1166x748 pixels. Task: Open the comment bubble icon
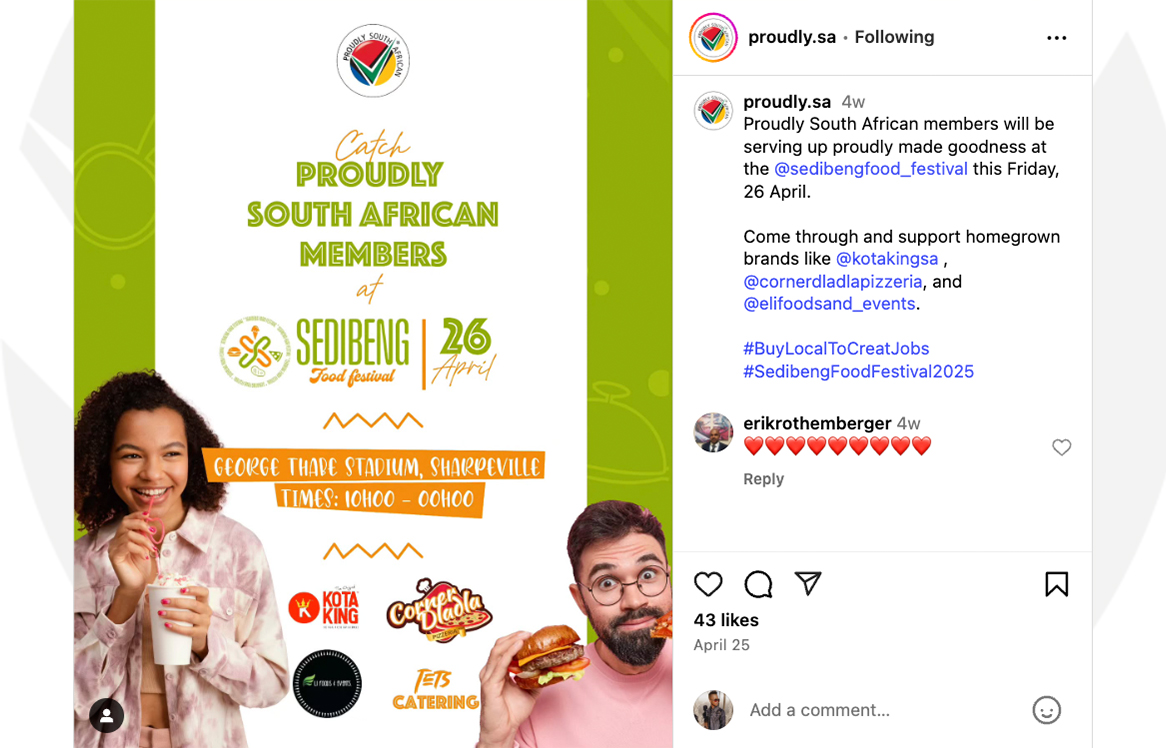(x=758, y=584)
